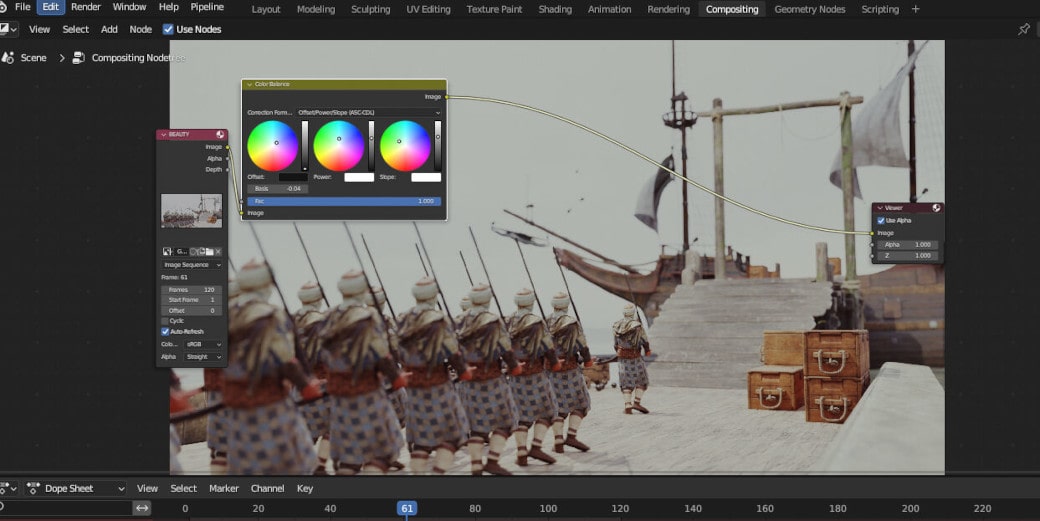Click the Slope color wheel
This screenshot has height=521, width=1040.
(x=405, y=146)
